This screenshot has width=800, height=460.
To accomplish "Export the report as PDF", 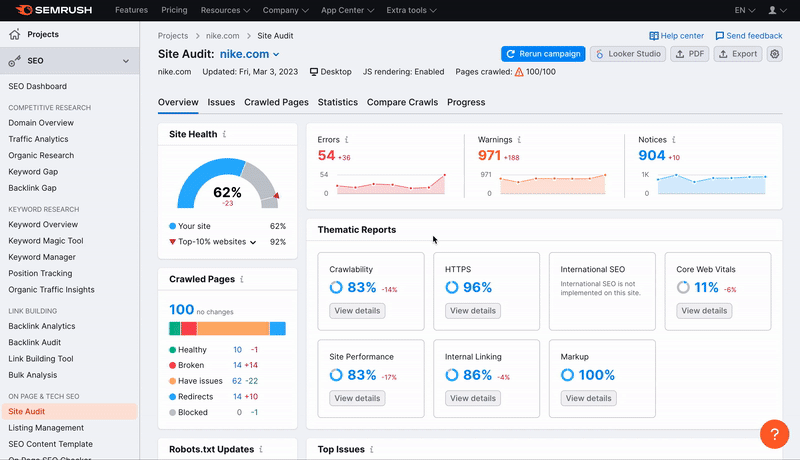I will point(689,54).
